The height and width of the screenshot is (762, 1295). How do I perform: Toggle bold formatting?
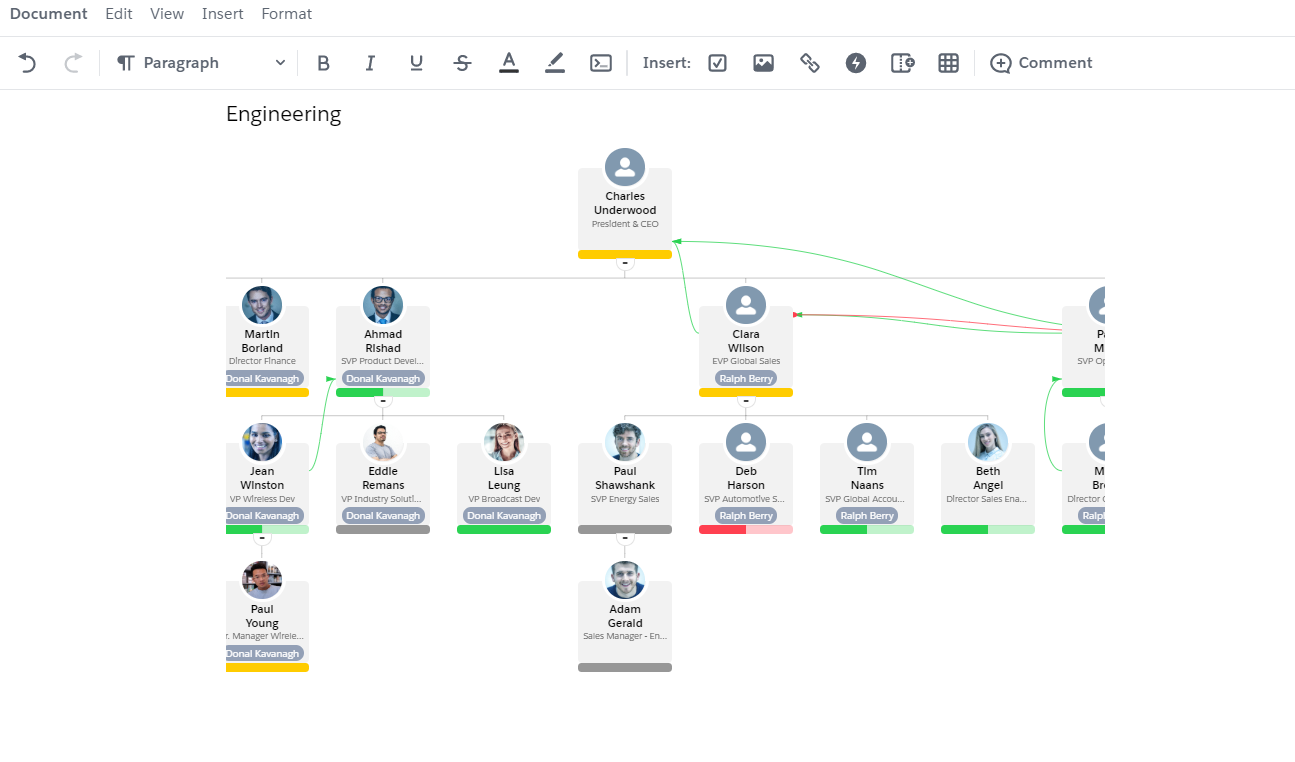(x=323, y=63)
